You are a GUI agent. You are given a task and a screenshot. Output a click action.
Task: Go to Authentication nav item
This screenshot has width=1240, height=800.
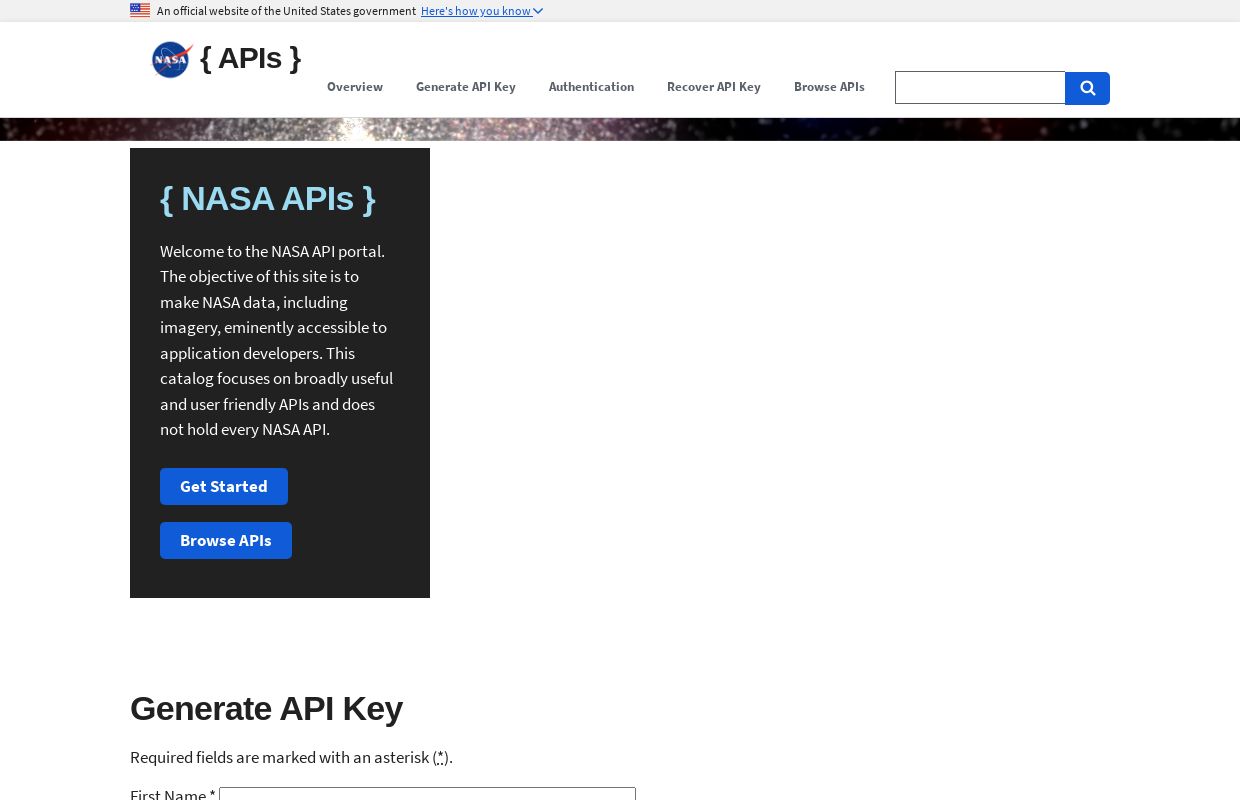591,87
